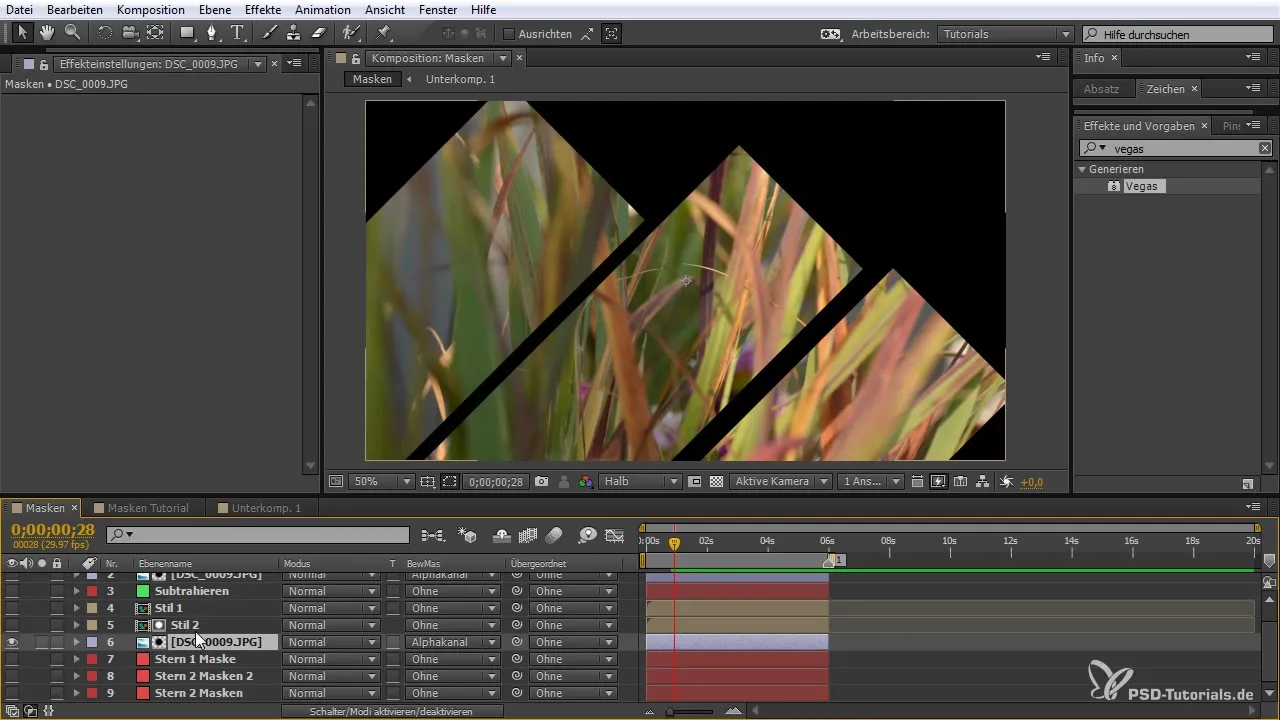Select the Rotation tool

coord(105,33)
